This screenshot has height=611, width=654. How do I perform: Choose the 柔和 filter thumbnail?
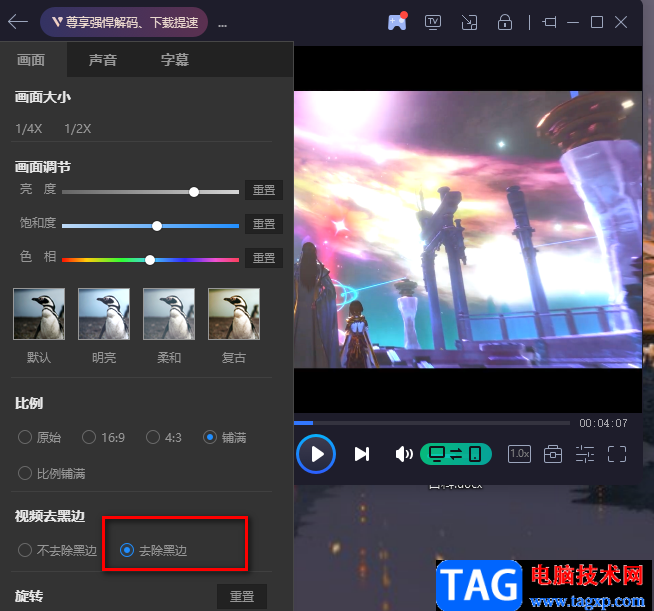pos(169,314)
